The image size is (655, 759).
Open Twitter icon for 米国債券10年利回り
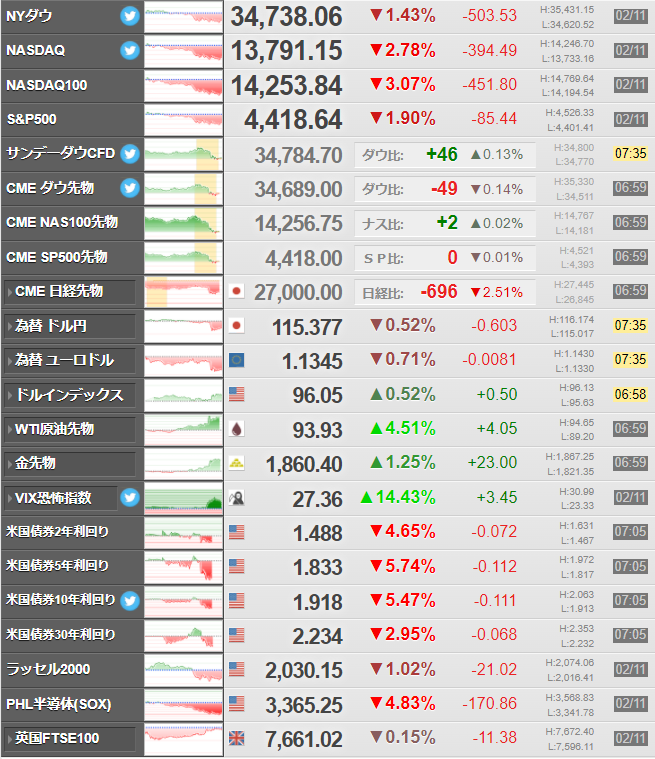pos(130,601)
